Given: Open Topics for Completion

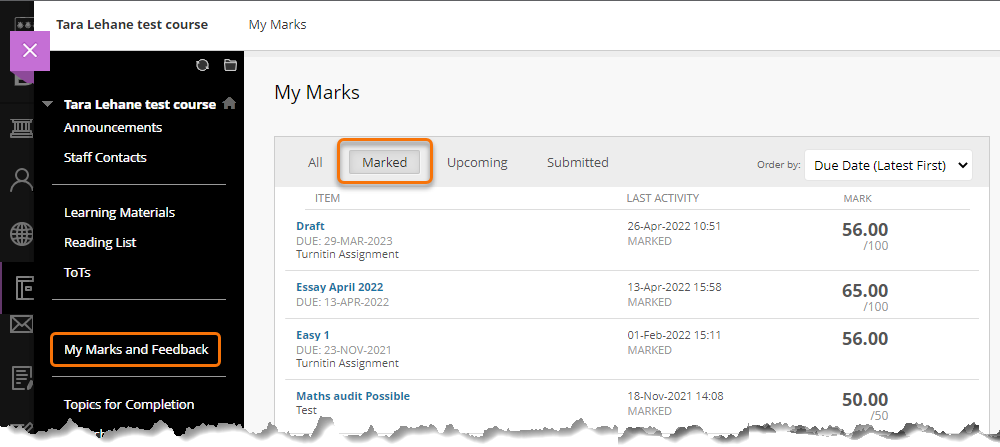Looking at the screenshot, I should pos(129,404).
